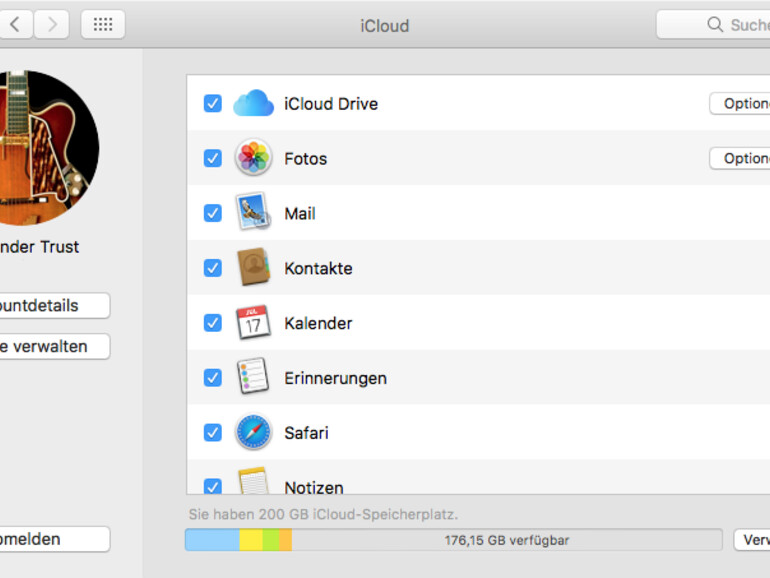The image size is (770, 578).
Task: Click the 'Mail' label
Action: pyautogui.click(x=300, y=214)
